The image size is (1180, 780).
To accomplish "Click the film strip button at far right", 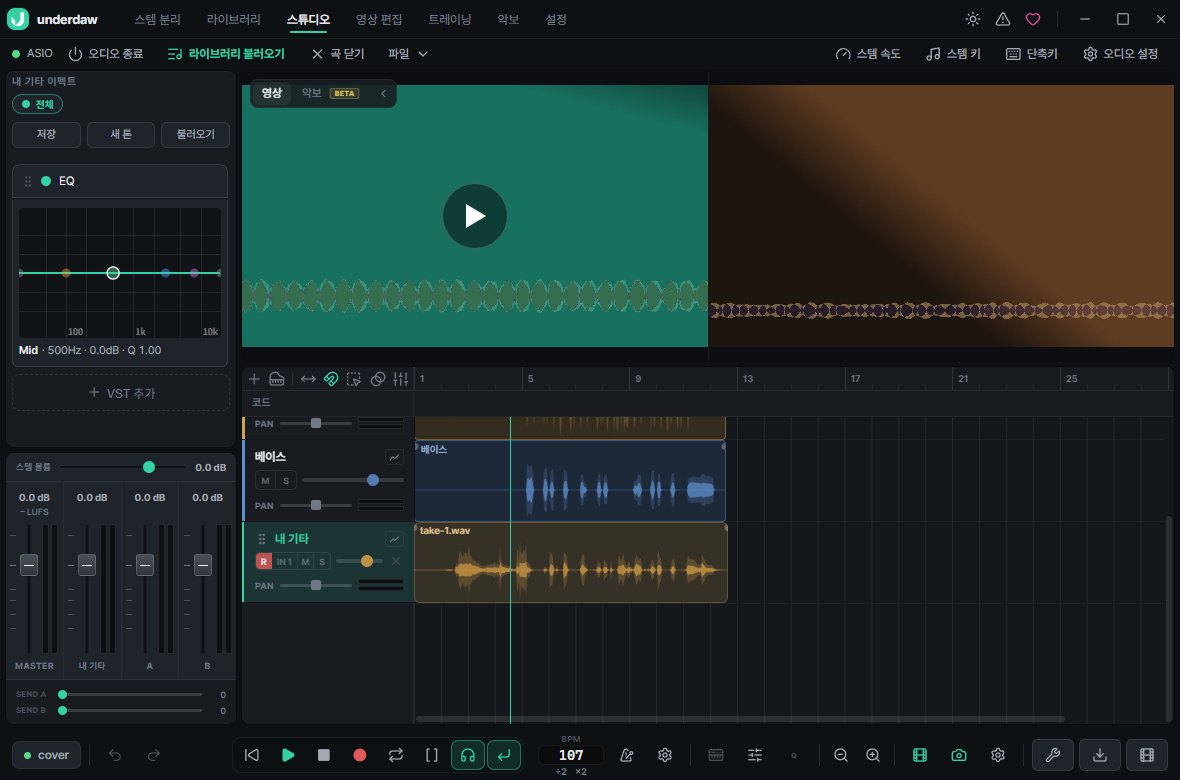I will point(1147,755).
